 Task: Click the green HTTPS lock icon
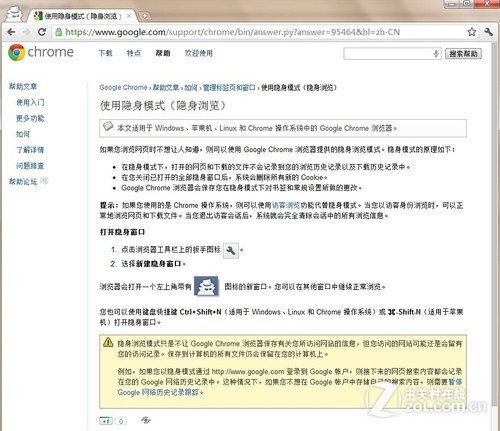(59, 32)
